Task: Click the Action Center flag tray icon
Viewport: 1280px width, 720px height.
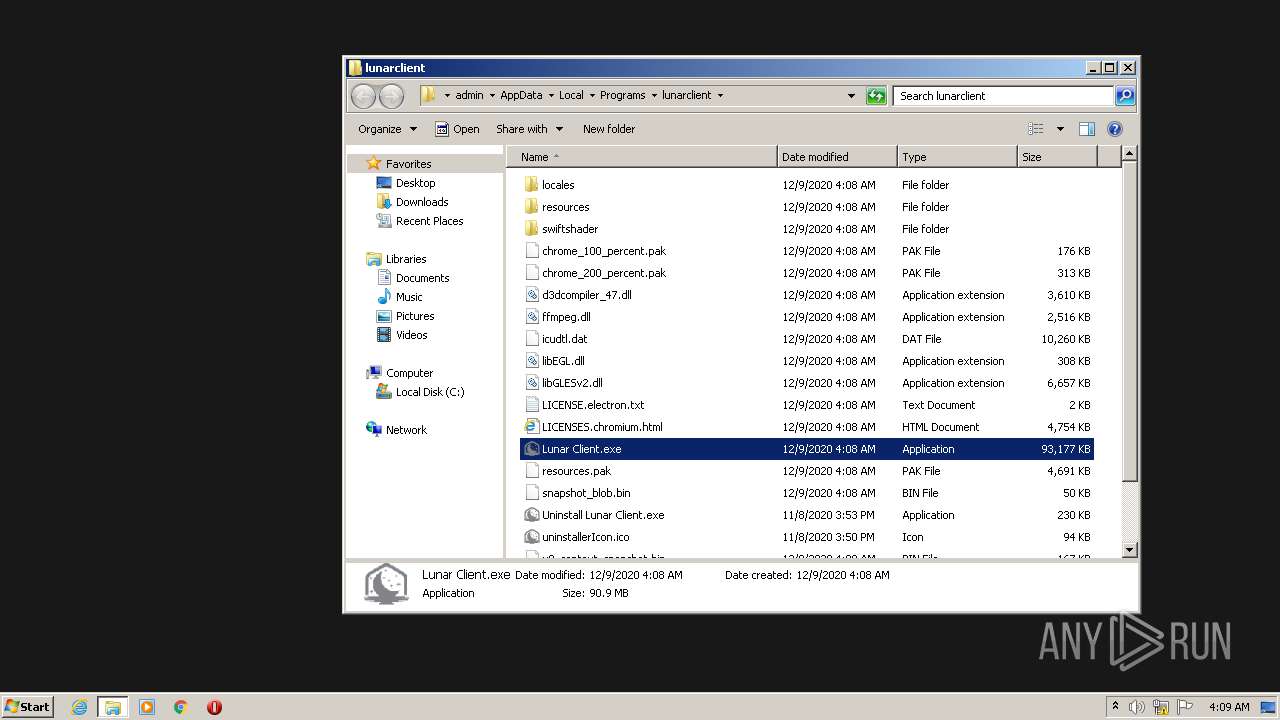Action: [x=1185, y=707]
